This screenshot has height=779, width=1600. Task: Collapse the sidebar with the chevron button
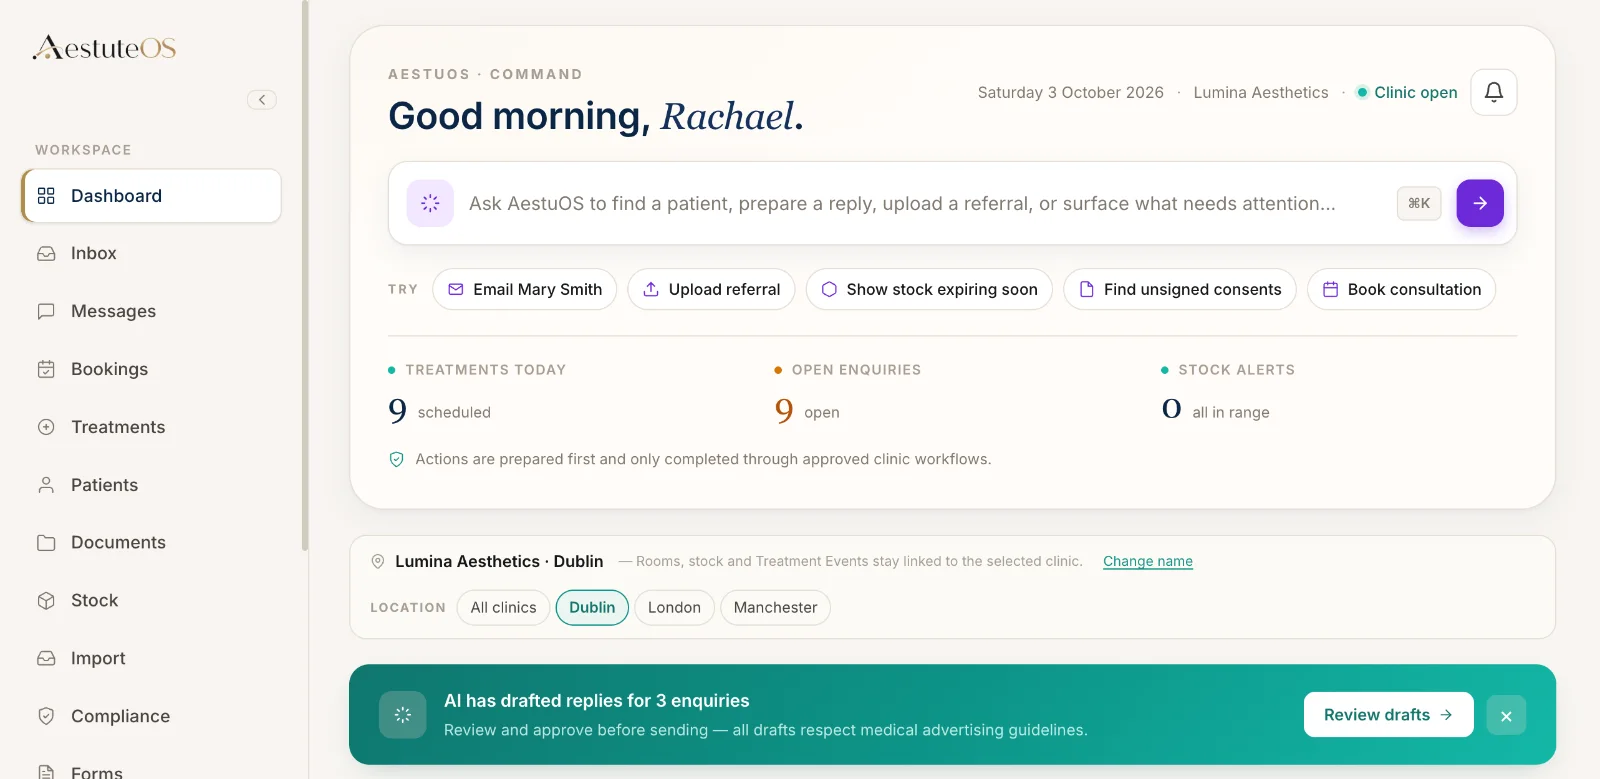[x=262, y=100]
